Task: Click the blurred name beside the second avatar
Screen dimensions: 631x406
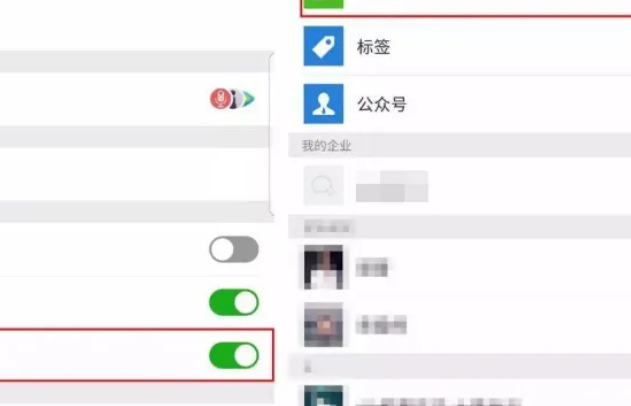Action: (x=381, y=325)
